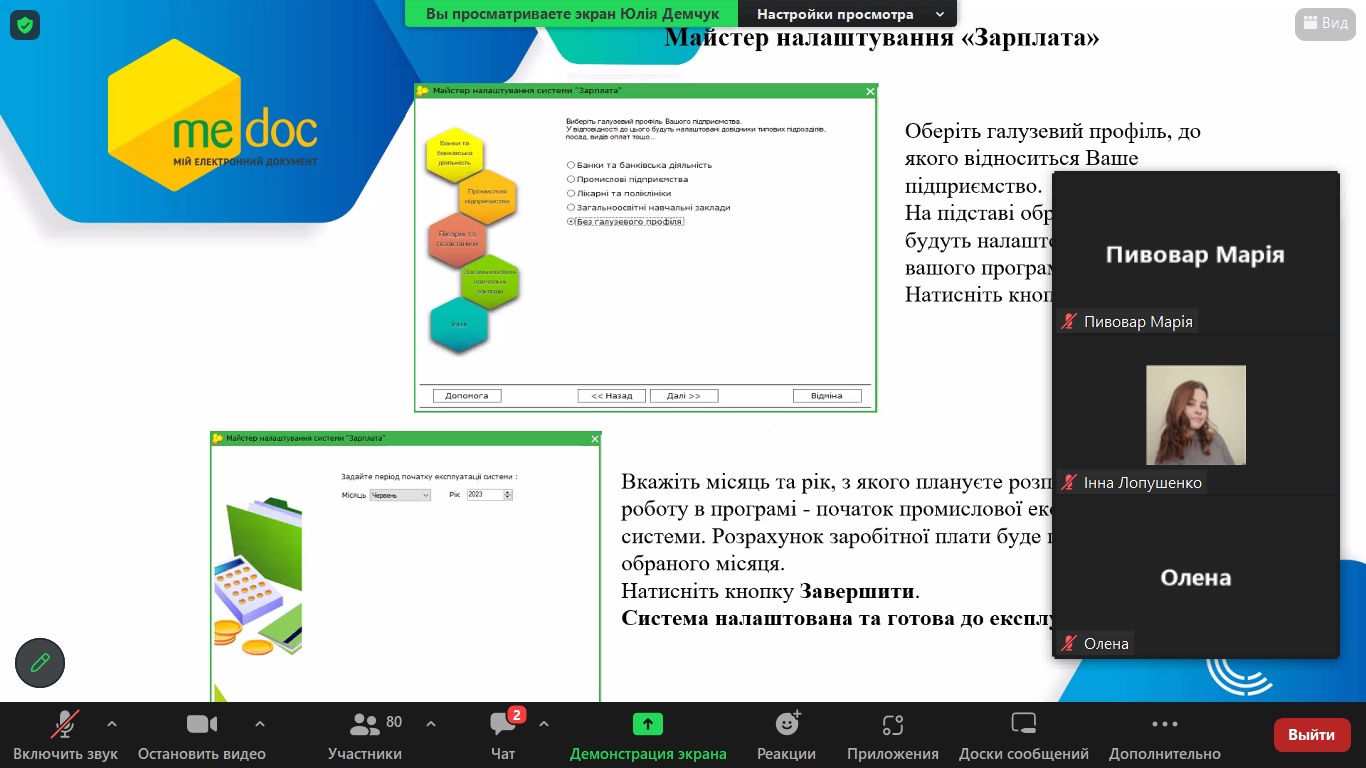Open the Participants panel icon
The height and width of the screenshot is (768, 1366).
click(365, 724)
